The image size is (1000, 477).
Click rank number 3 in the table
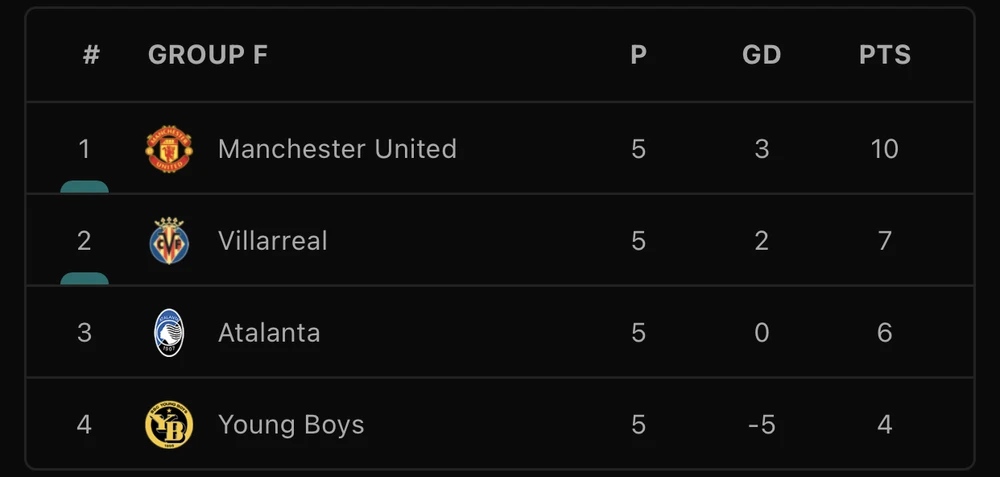point(84,333)
